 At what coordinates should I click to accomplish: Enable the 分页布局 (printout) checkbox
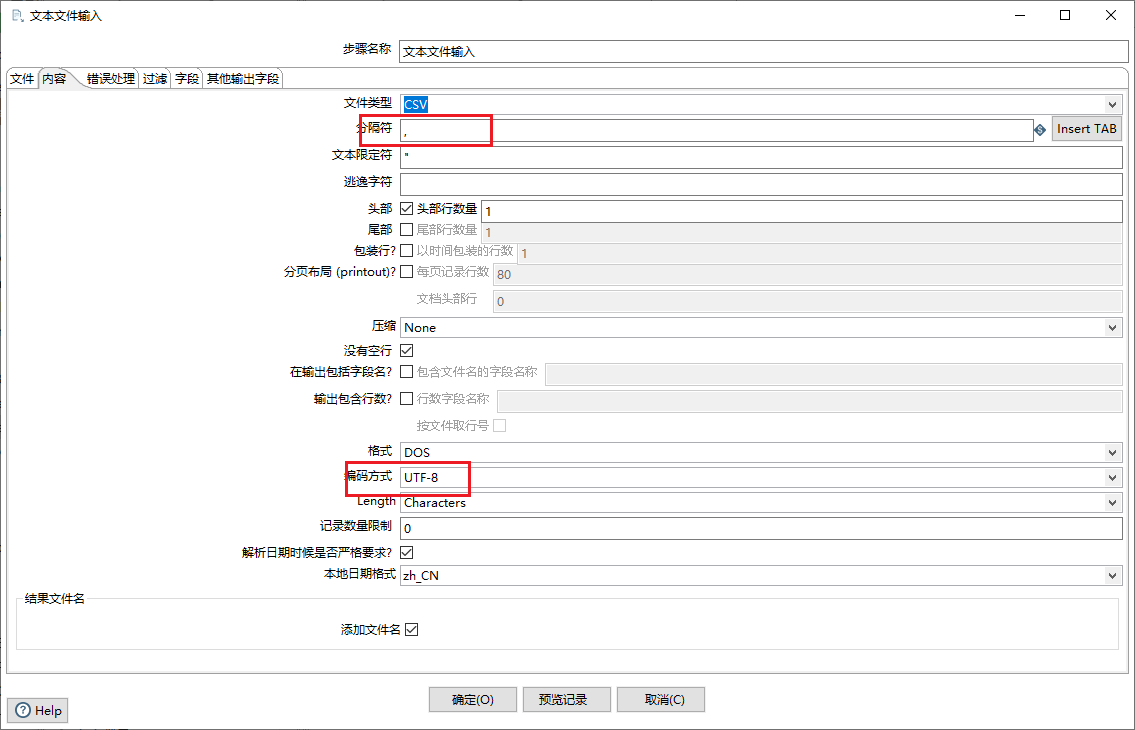click(407, 272)
